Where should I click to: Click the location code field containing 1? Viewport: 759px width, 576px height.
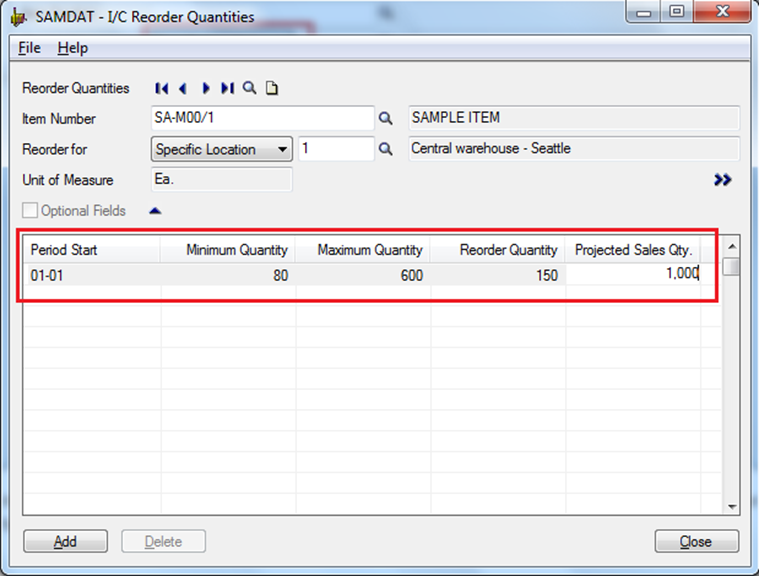[x=336, y=149]
